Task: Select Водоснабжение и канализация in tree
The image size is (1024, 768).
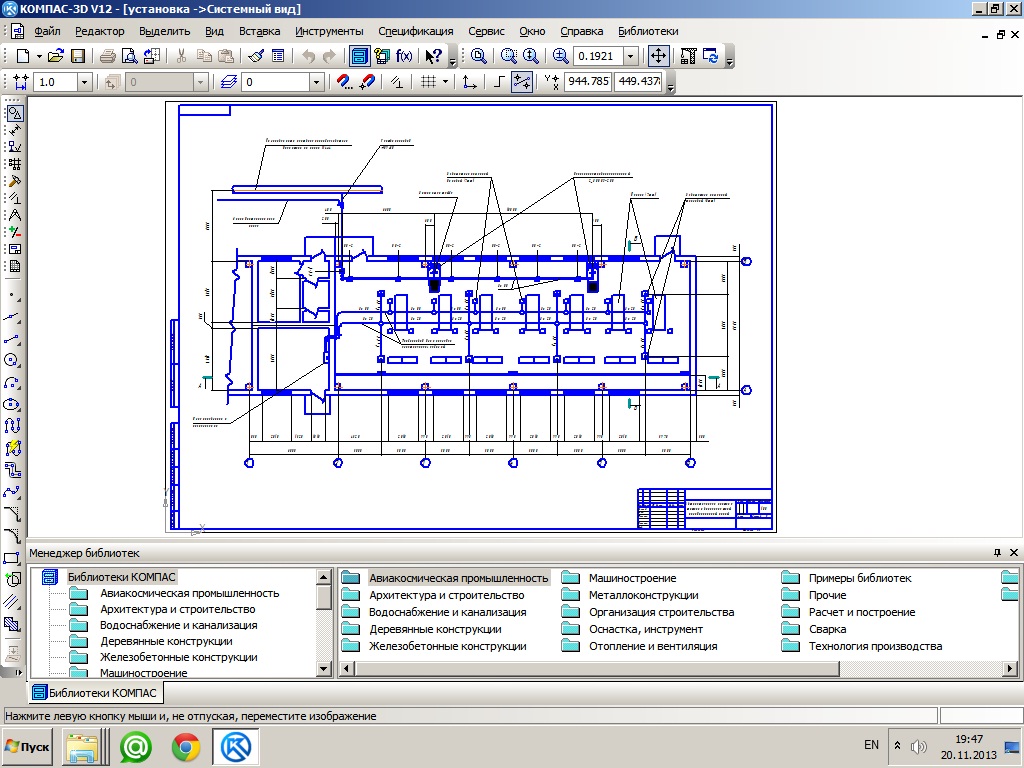Action: tap(178, 625)
